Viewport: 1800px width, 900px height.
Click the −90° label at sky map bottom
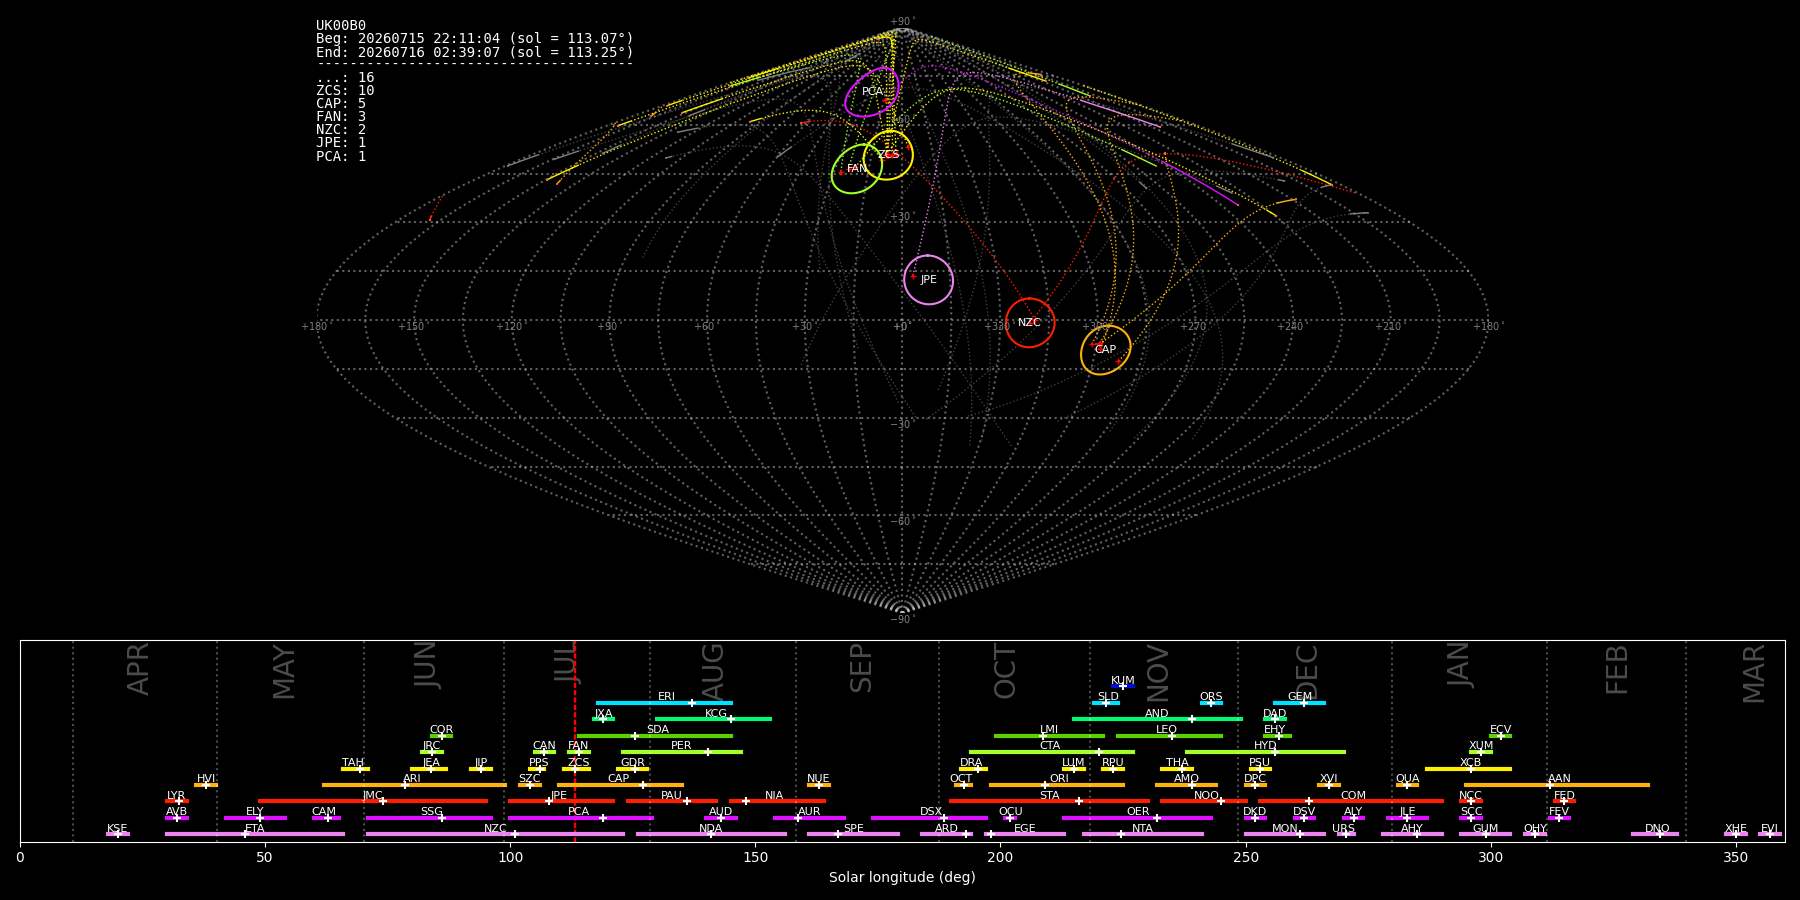[902, 619]
